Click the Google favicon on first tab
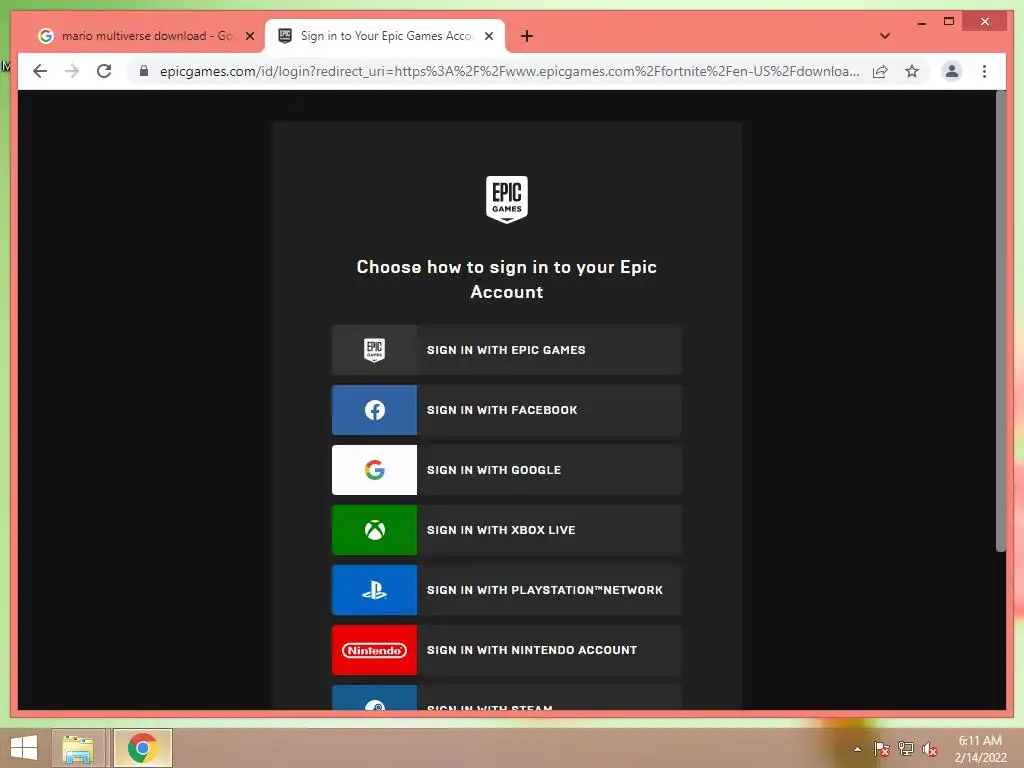The height and width of the screenshot is (768, 1024). tap(46, 36)
